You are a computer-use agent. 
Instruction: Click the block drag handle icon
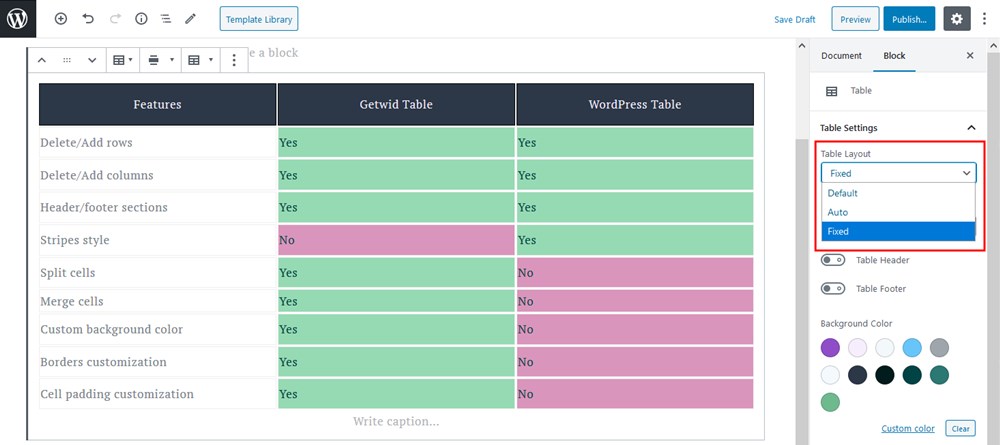tap(67, 60)
